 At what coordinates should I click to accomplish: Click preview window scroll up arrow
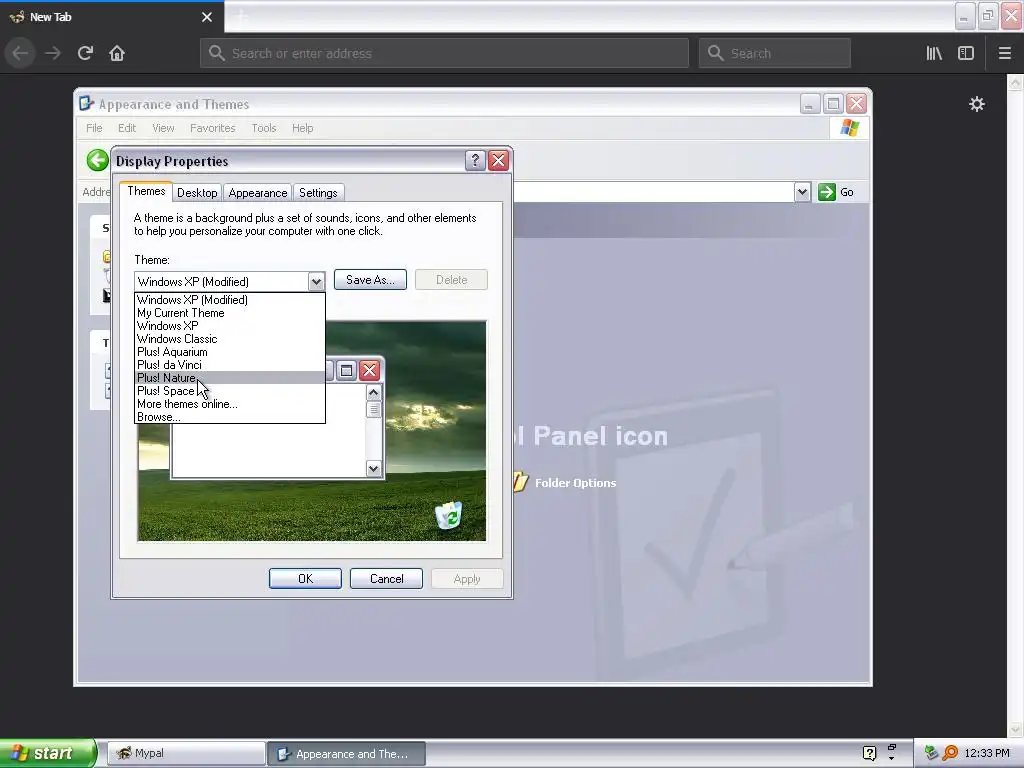click(x=374, y=392)
